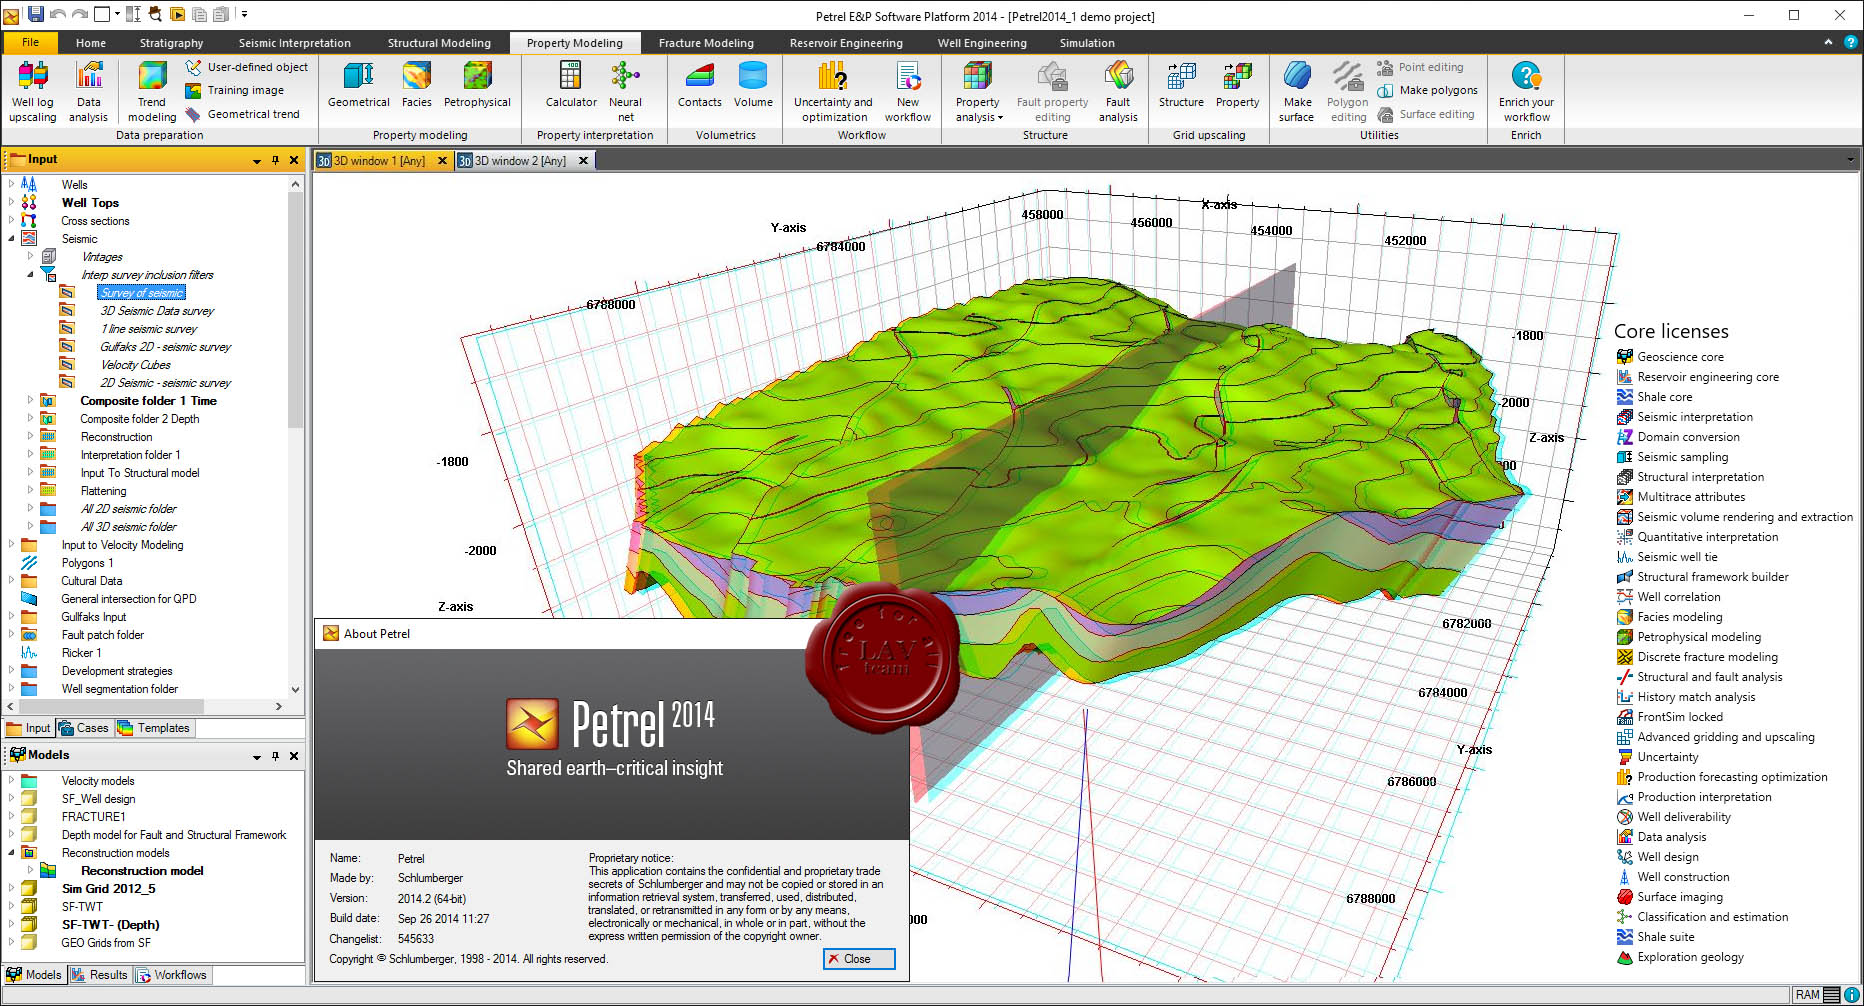This screenshot has width=1864, height=1006.
Task: Click the Undo icon in title bar
Action: coord(58,14)
